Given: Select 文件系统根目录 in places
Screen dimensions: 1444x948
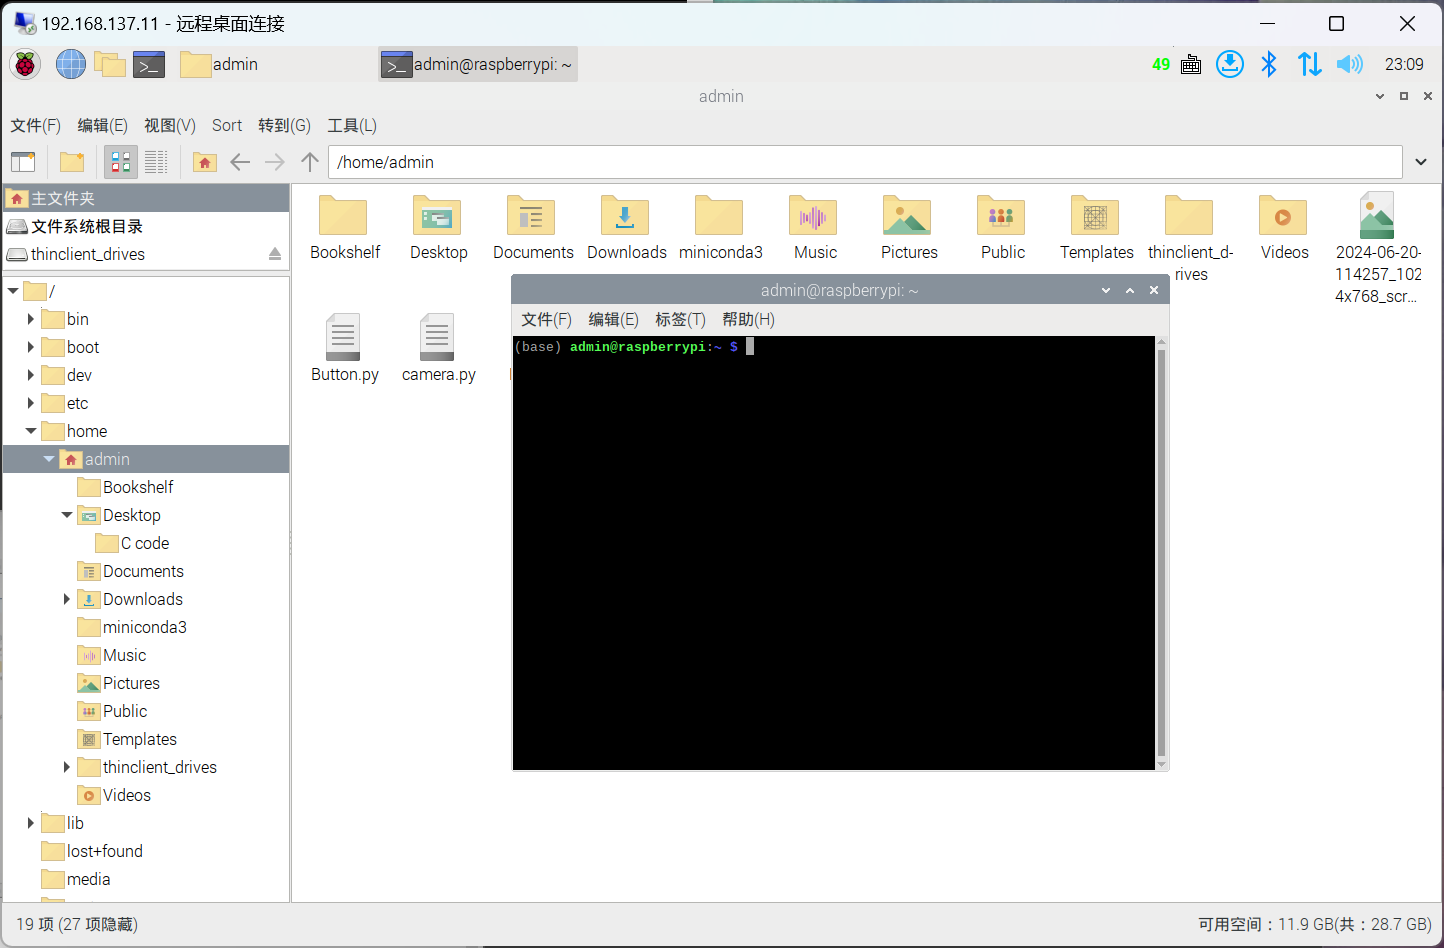Looking at the screenshot, I should 146,226.
